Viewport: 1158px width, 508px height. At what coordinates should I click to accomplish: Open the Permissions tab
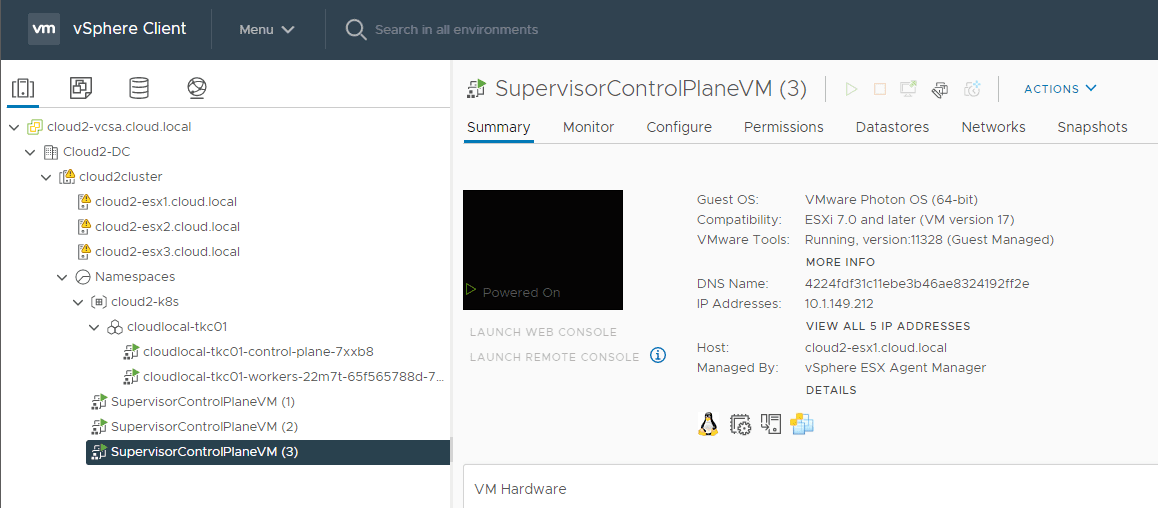click(x=784, y=127)
